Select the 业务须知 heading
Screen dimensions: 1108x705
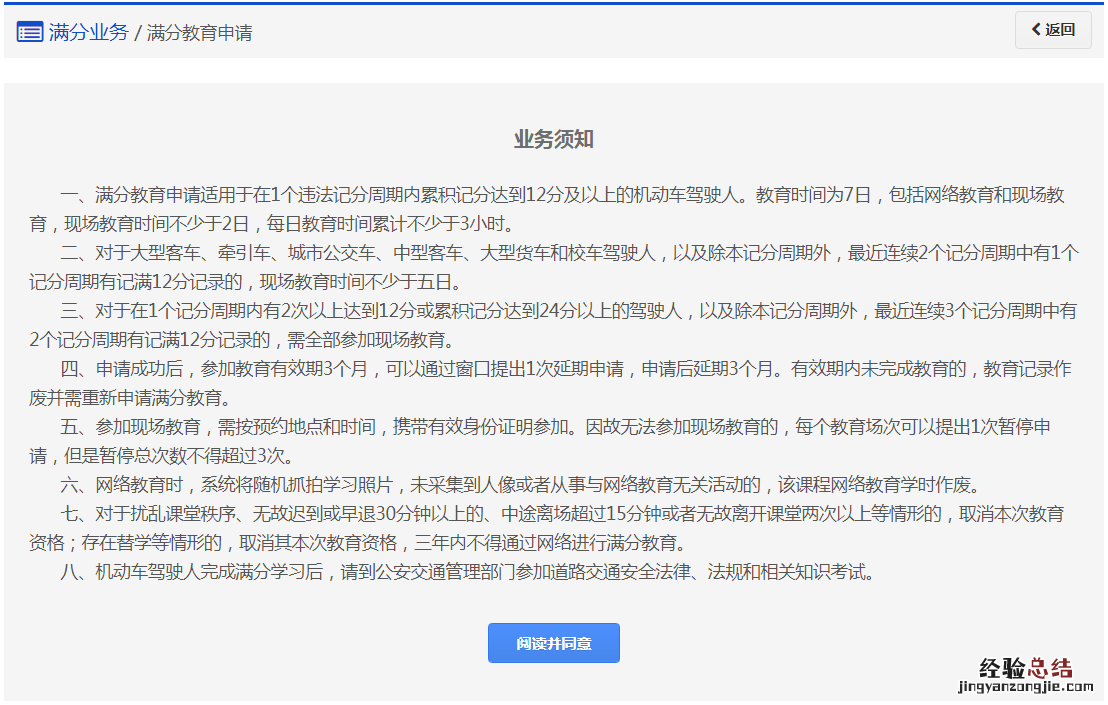point(553,139)
